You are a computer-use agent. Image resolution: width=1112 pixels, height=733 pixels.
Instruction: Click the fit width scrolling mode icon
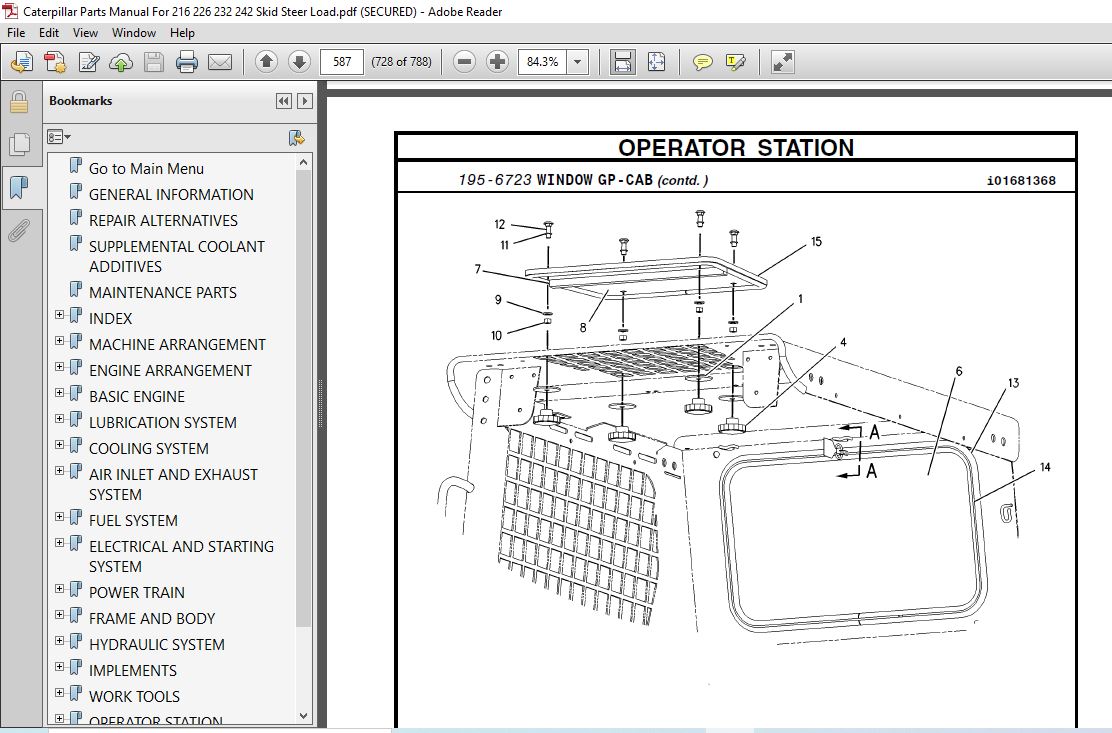point(623,62)
